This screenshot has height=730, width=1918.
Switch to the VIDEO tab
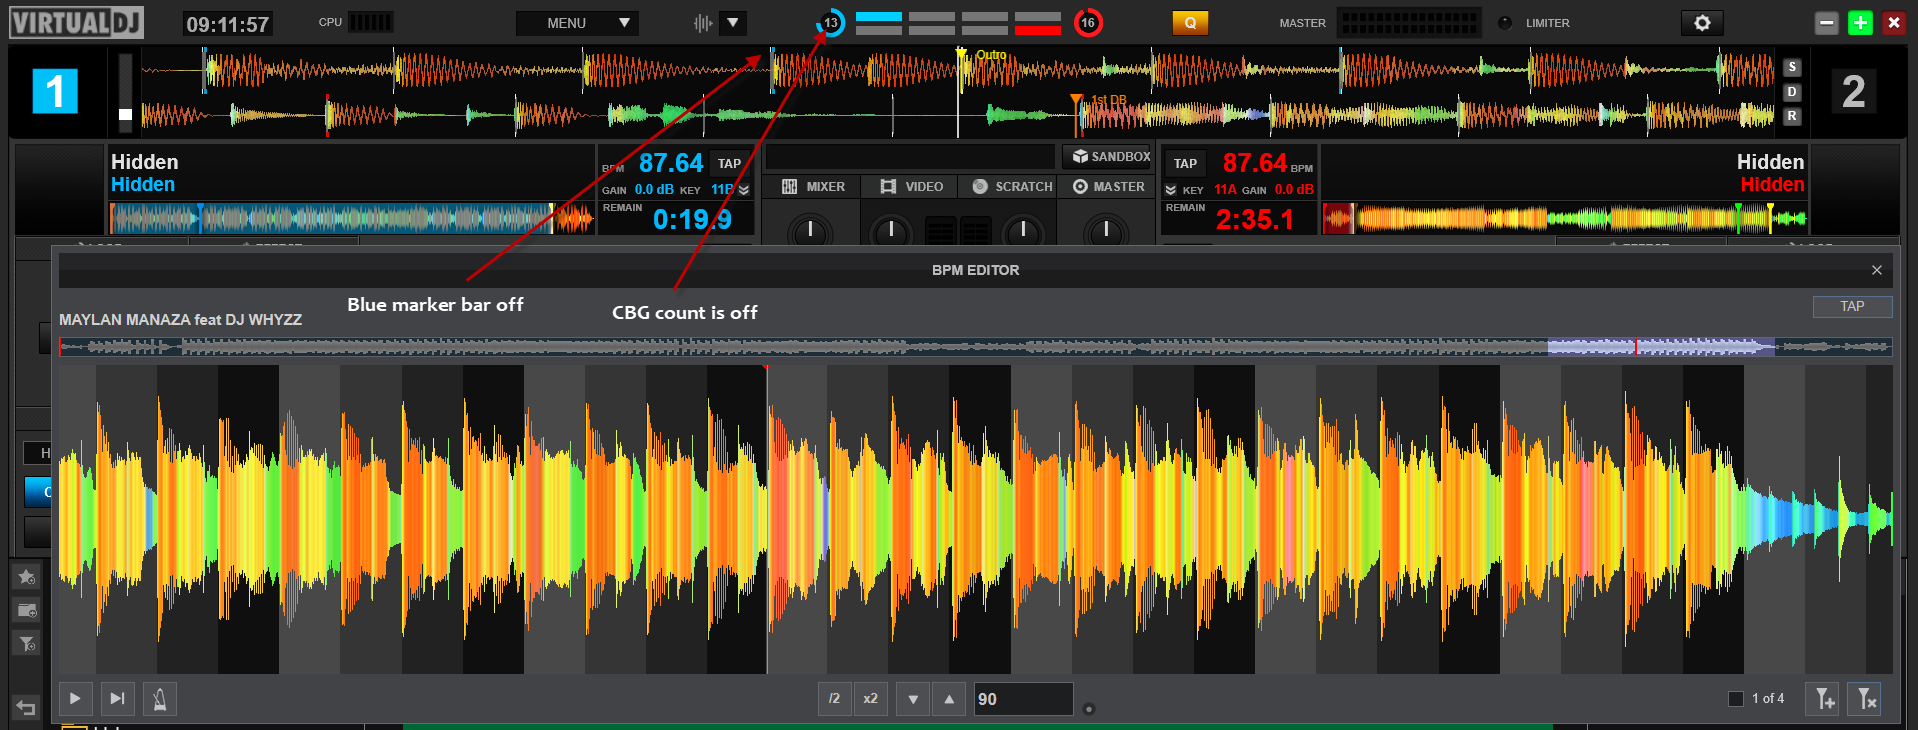click(x=910, y=187)
